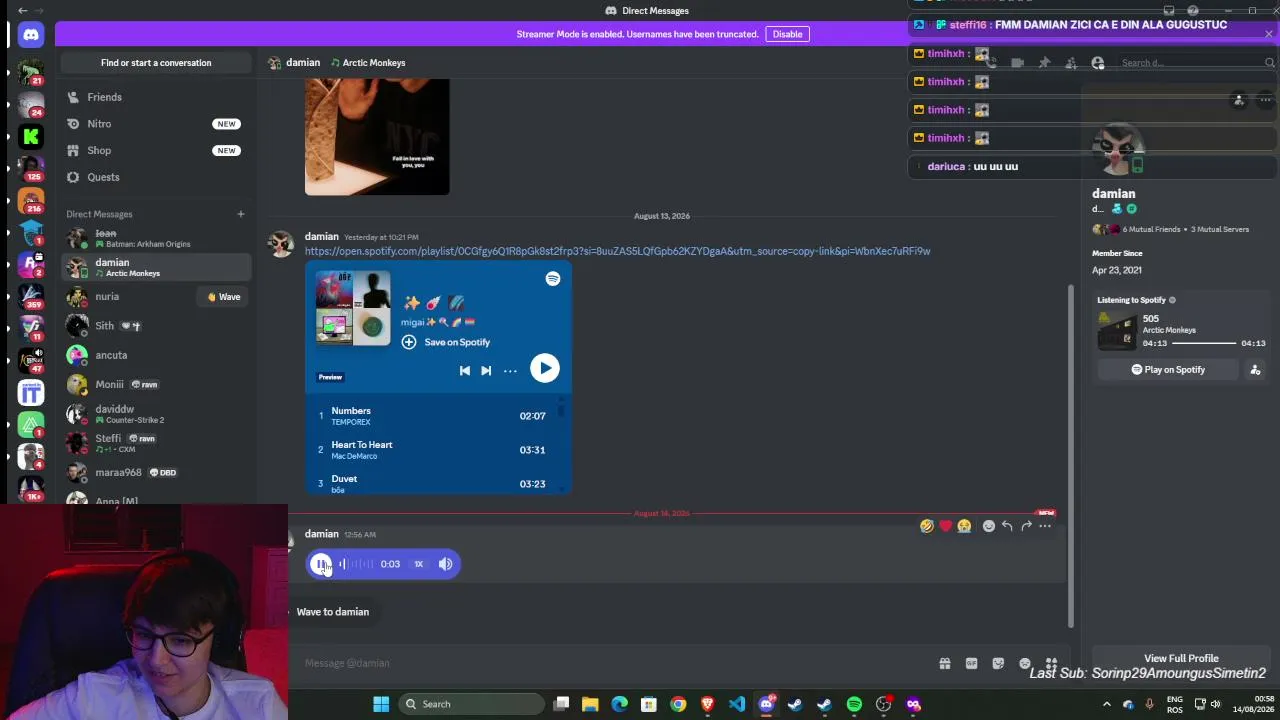The height and width of the screenshot is (720, 1280).
Task: Open the DM with daviddw
Action: (156, 414)
